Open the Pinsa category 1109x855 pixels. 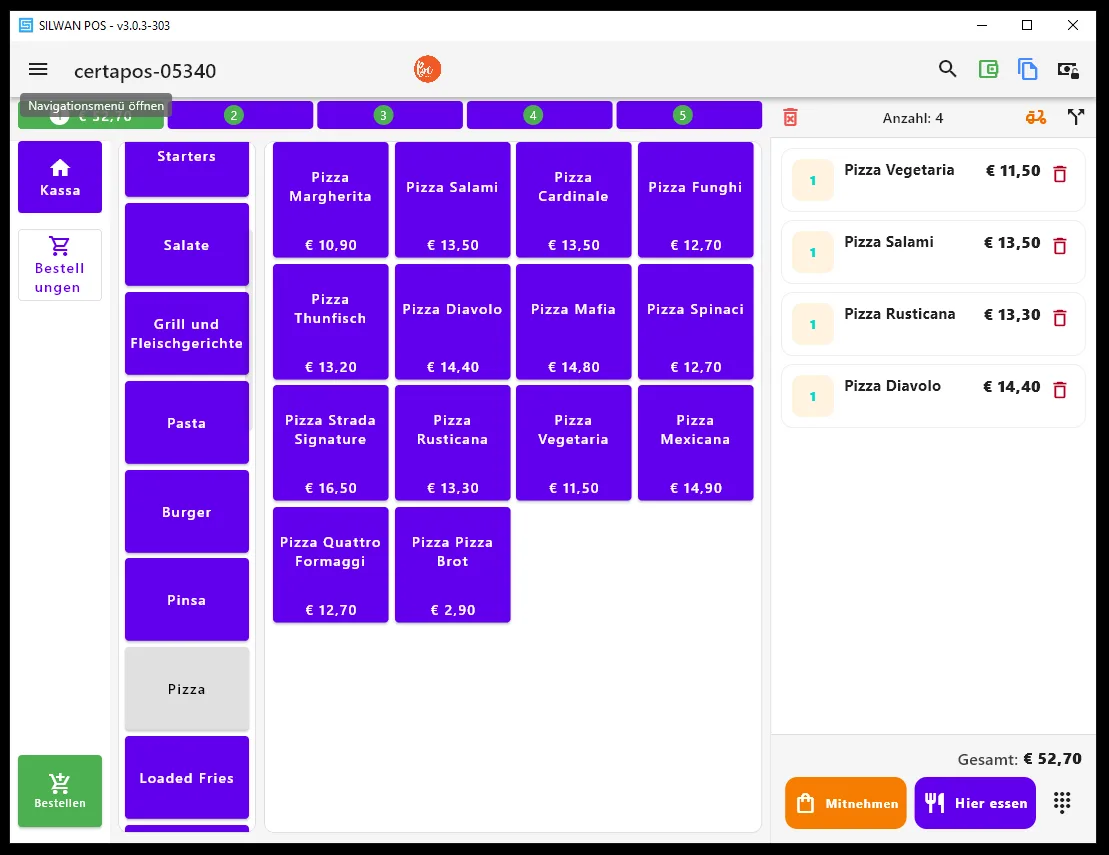187,600
